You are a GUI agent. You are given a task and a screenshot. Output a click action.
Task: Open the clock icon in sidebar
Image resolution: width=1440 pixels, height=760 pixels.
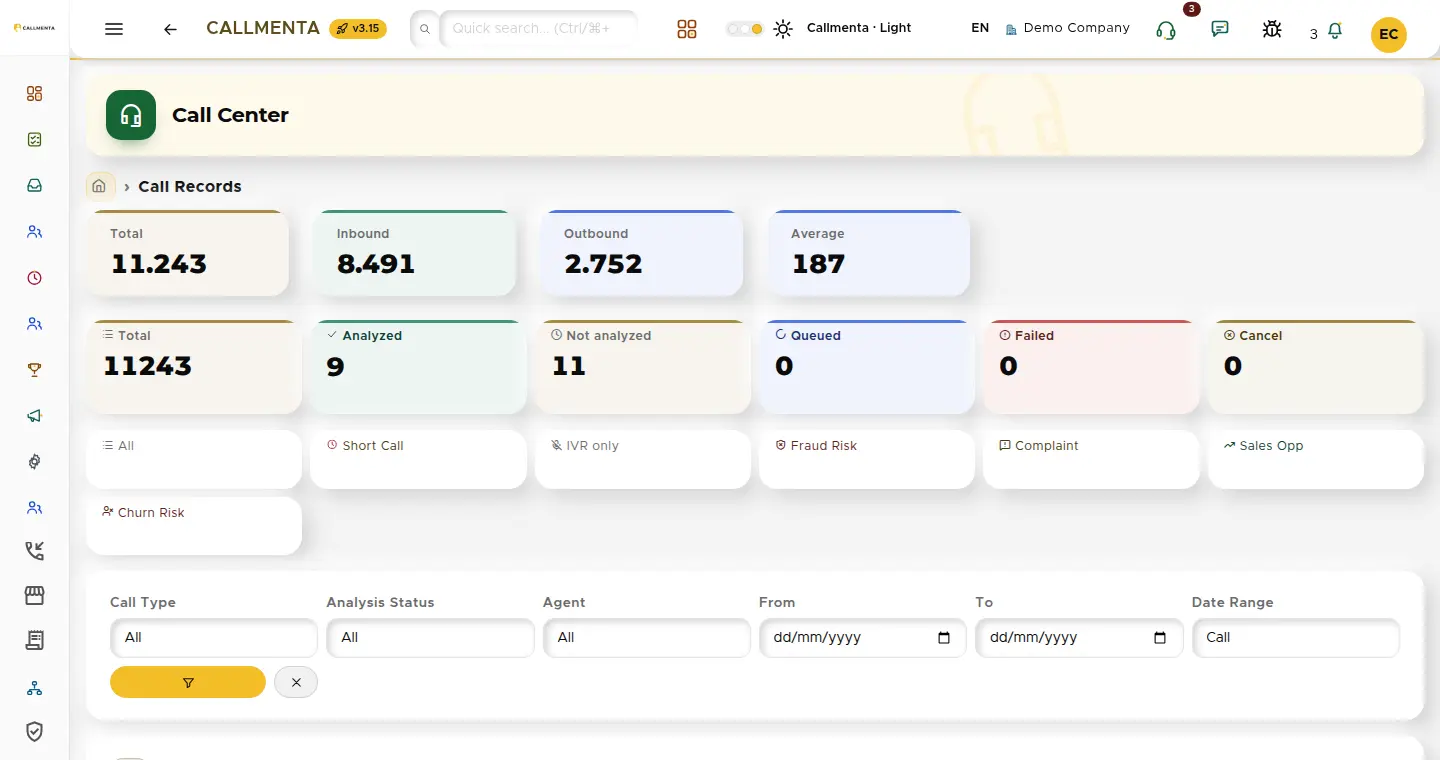pos(35,278)
